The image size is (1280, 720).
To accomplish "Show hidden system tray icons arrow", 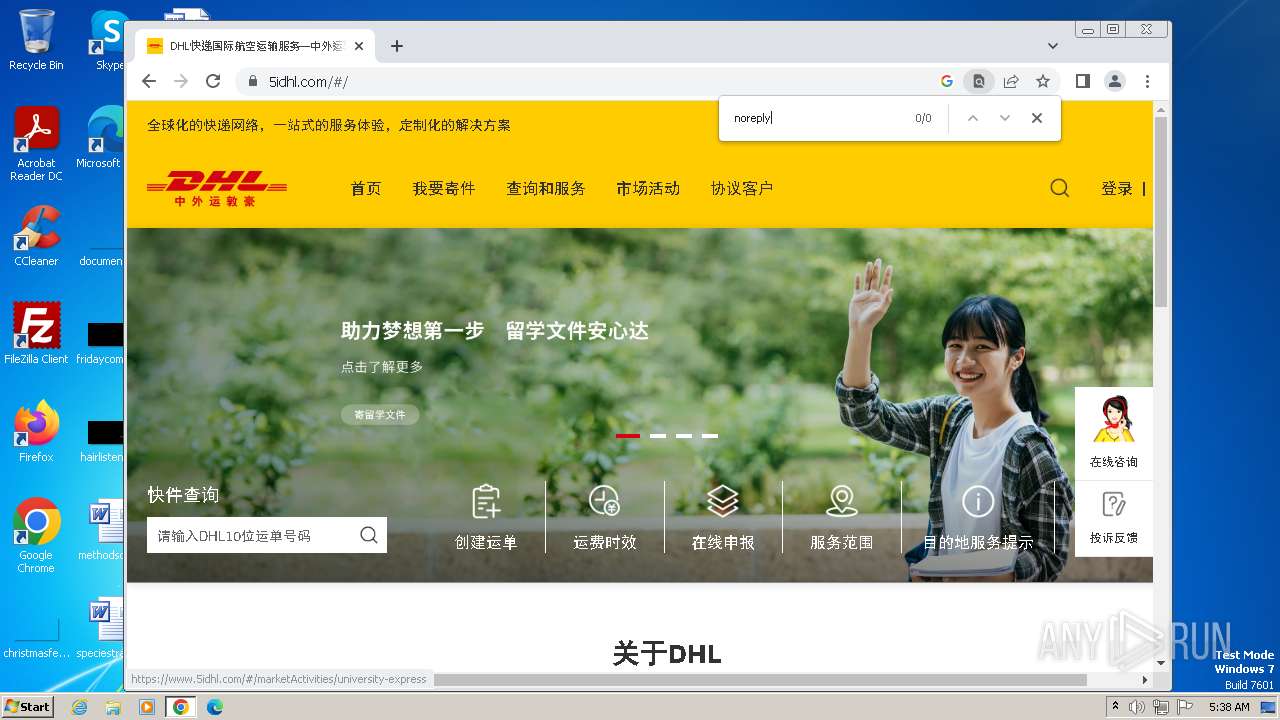I will click(1115, 707).
